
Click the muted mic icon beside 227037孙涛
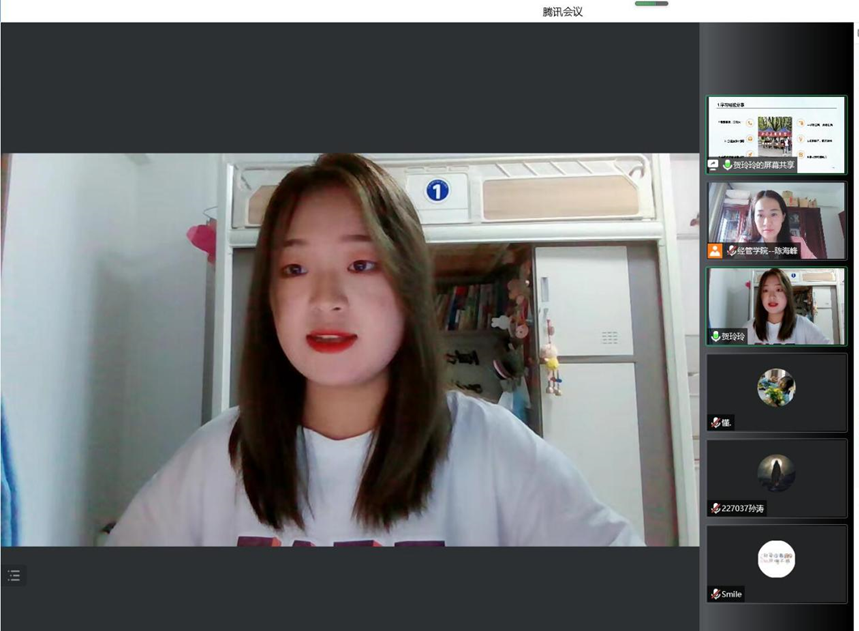(x=715, y=509)
